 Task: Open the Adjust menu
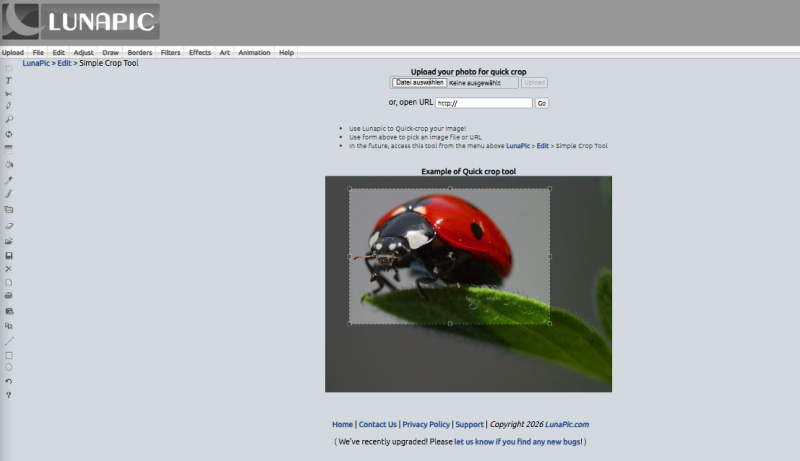point(84,53)
